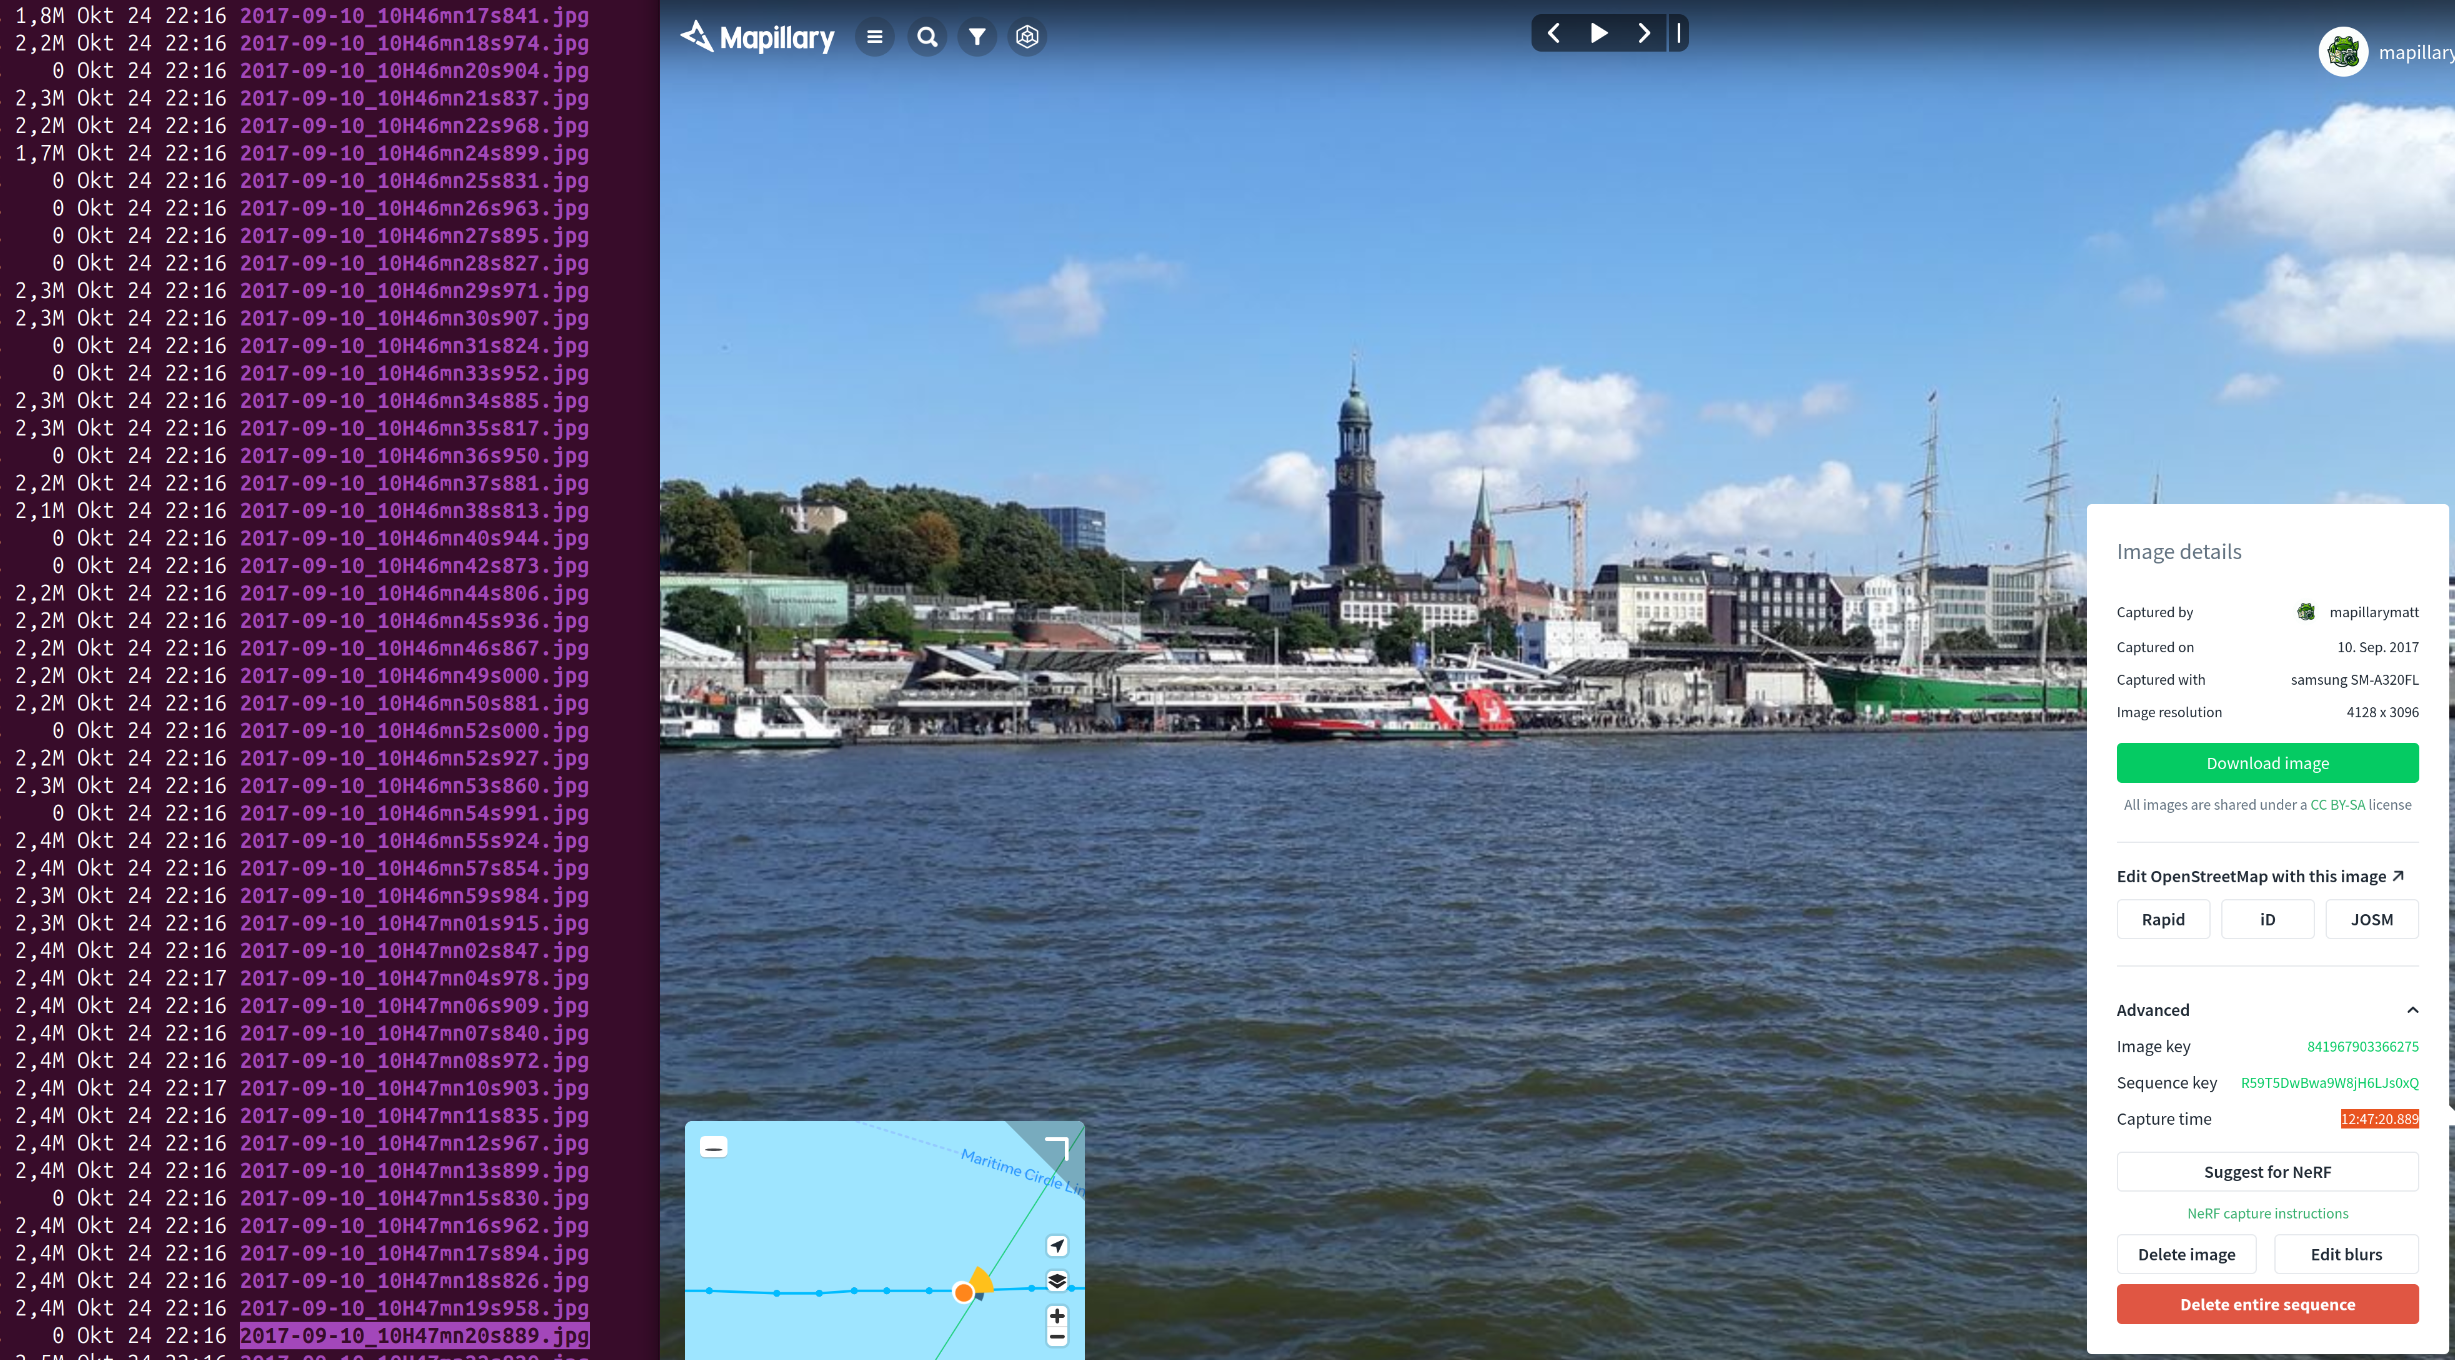This screenshot has height=1360, width=2455.
Task: Collapse the Advanced section
Action: (x=2412, y=1010)
